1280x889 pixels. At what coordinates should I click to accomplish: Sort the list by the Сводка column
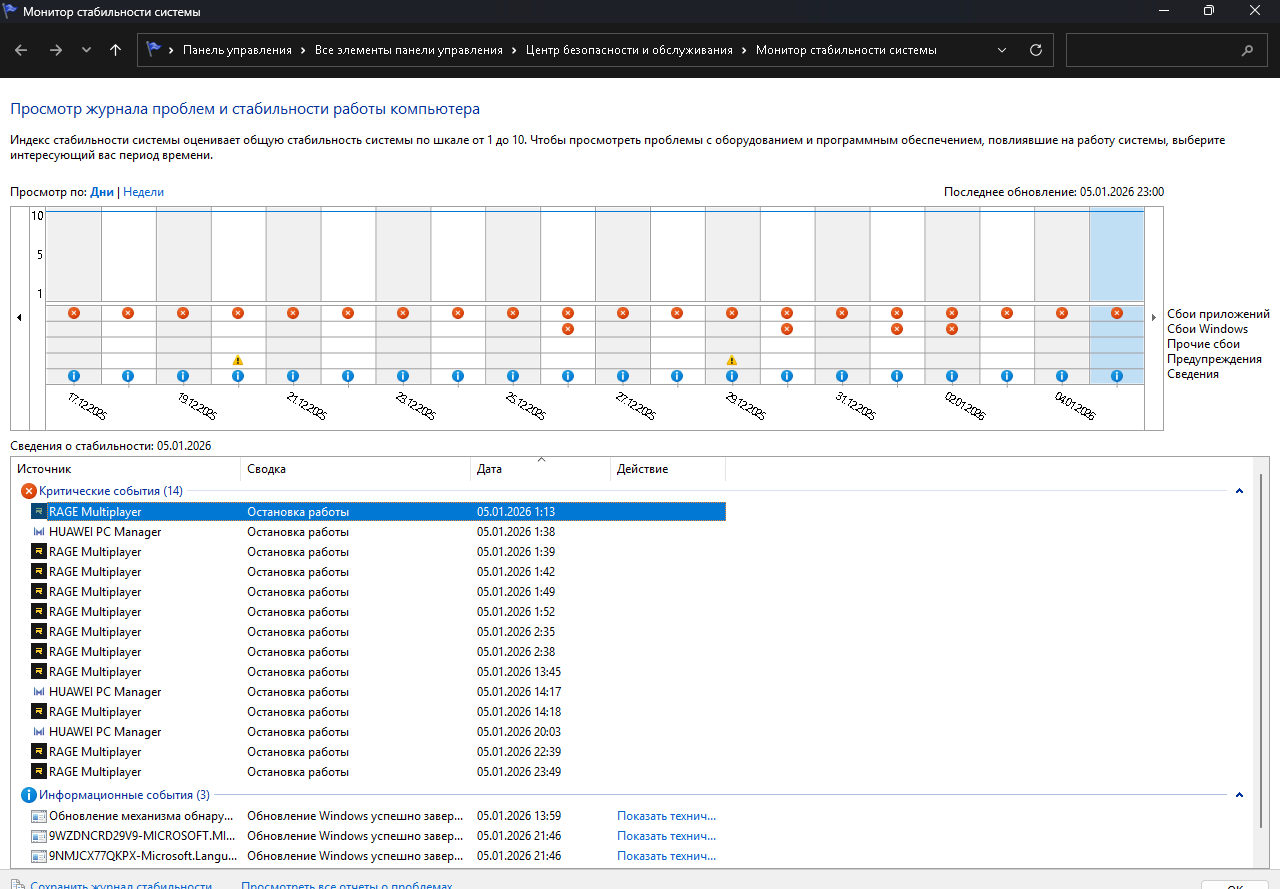tap(356, 469)
